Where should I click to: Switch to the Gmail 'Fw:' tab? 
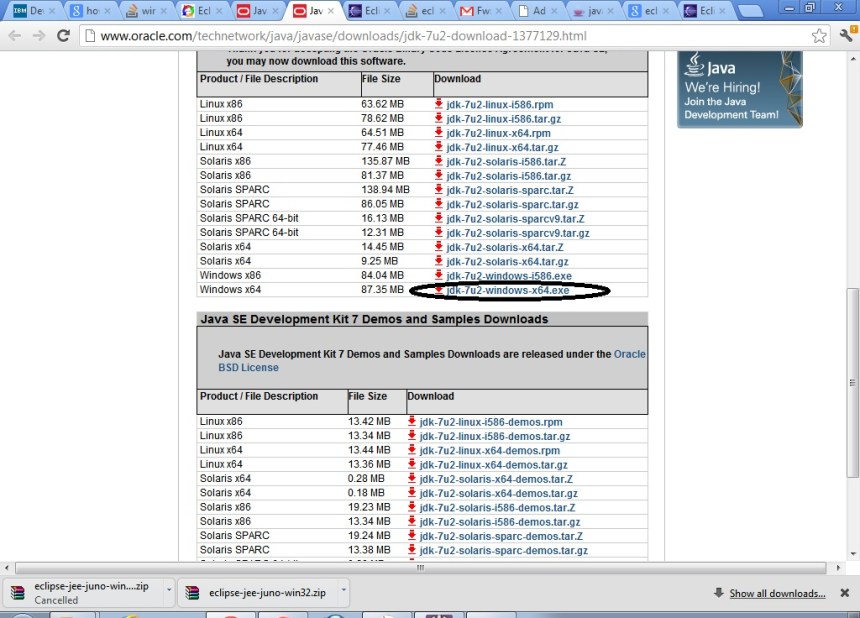point(481,10)
